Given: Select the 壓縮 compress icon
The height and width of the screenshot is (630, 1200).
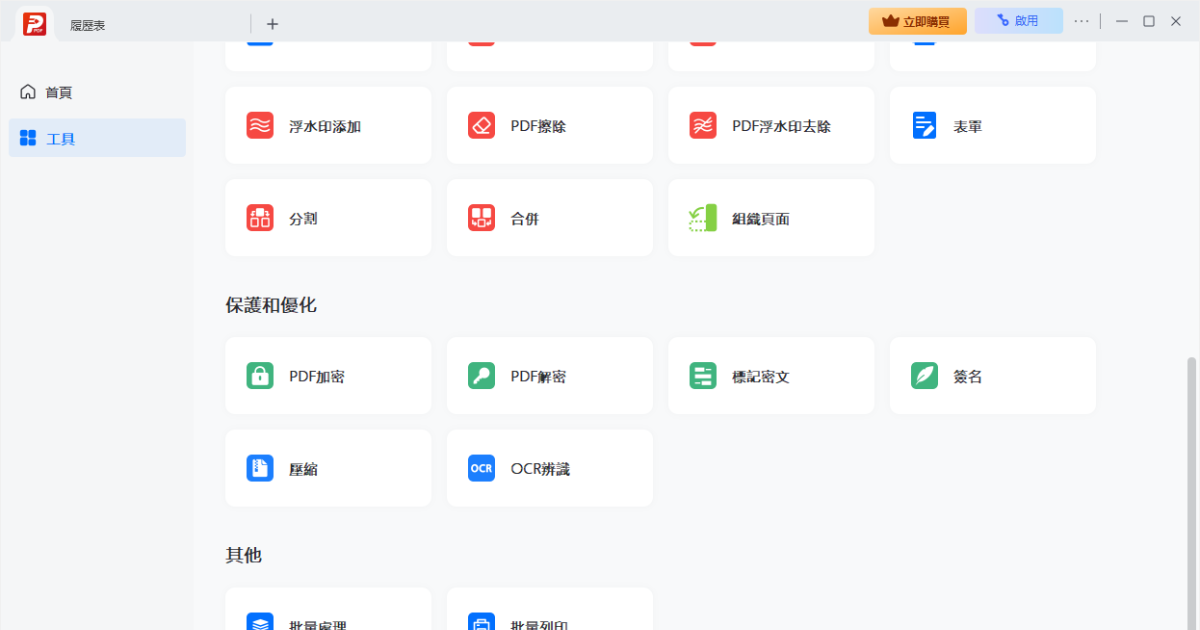Looking at the screenshot, I should pyautogui.click(x=260, y=468).
